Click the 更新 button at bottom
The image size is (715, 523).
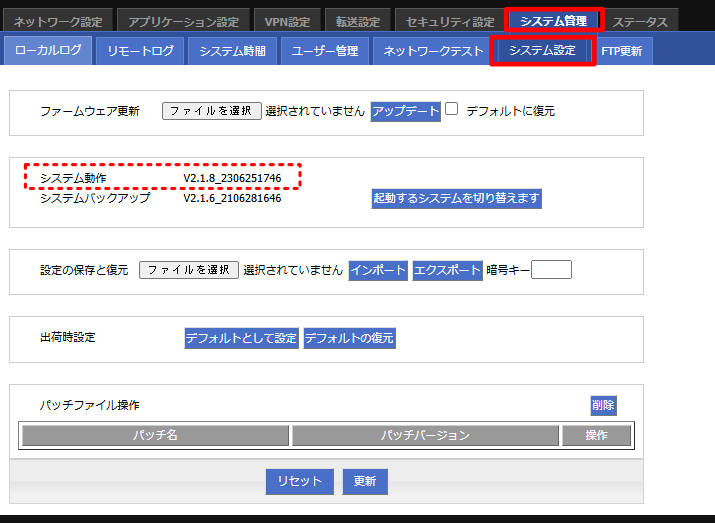coord(365,481)
